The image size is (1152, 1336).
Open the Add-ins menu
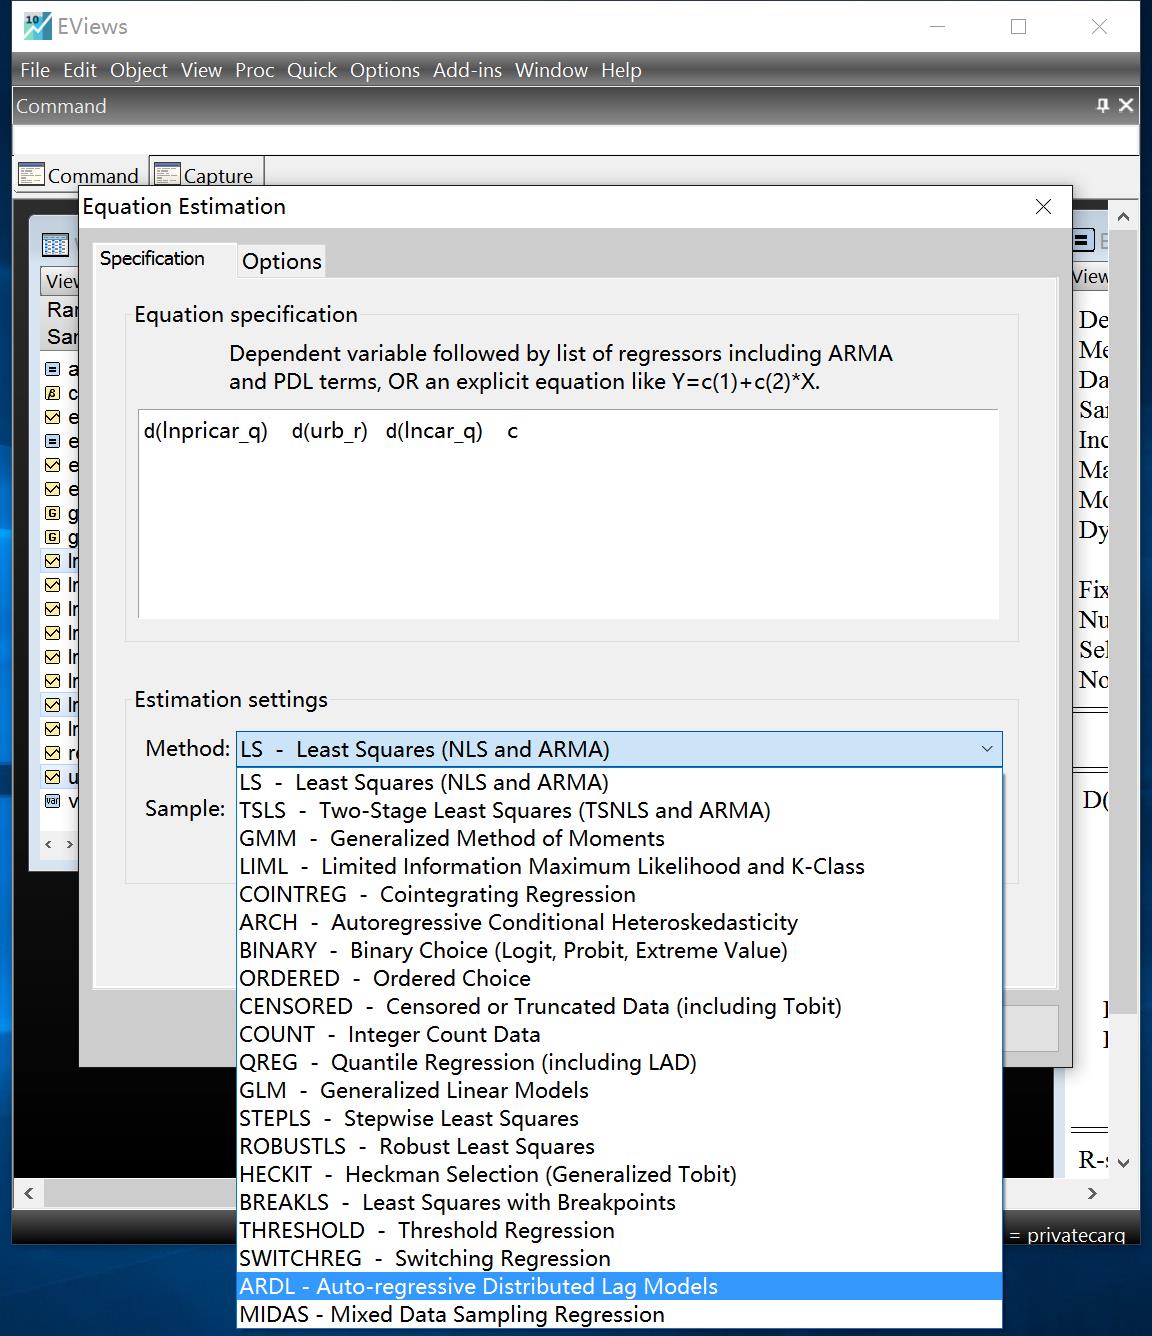[x=467, y=70]
